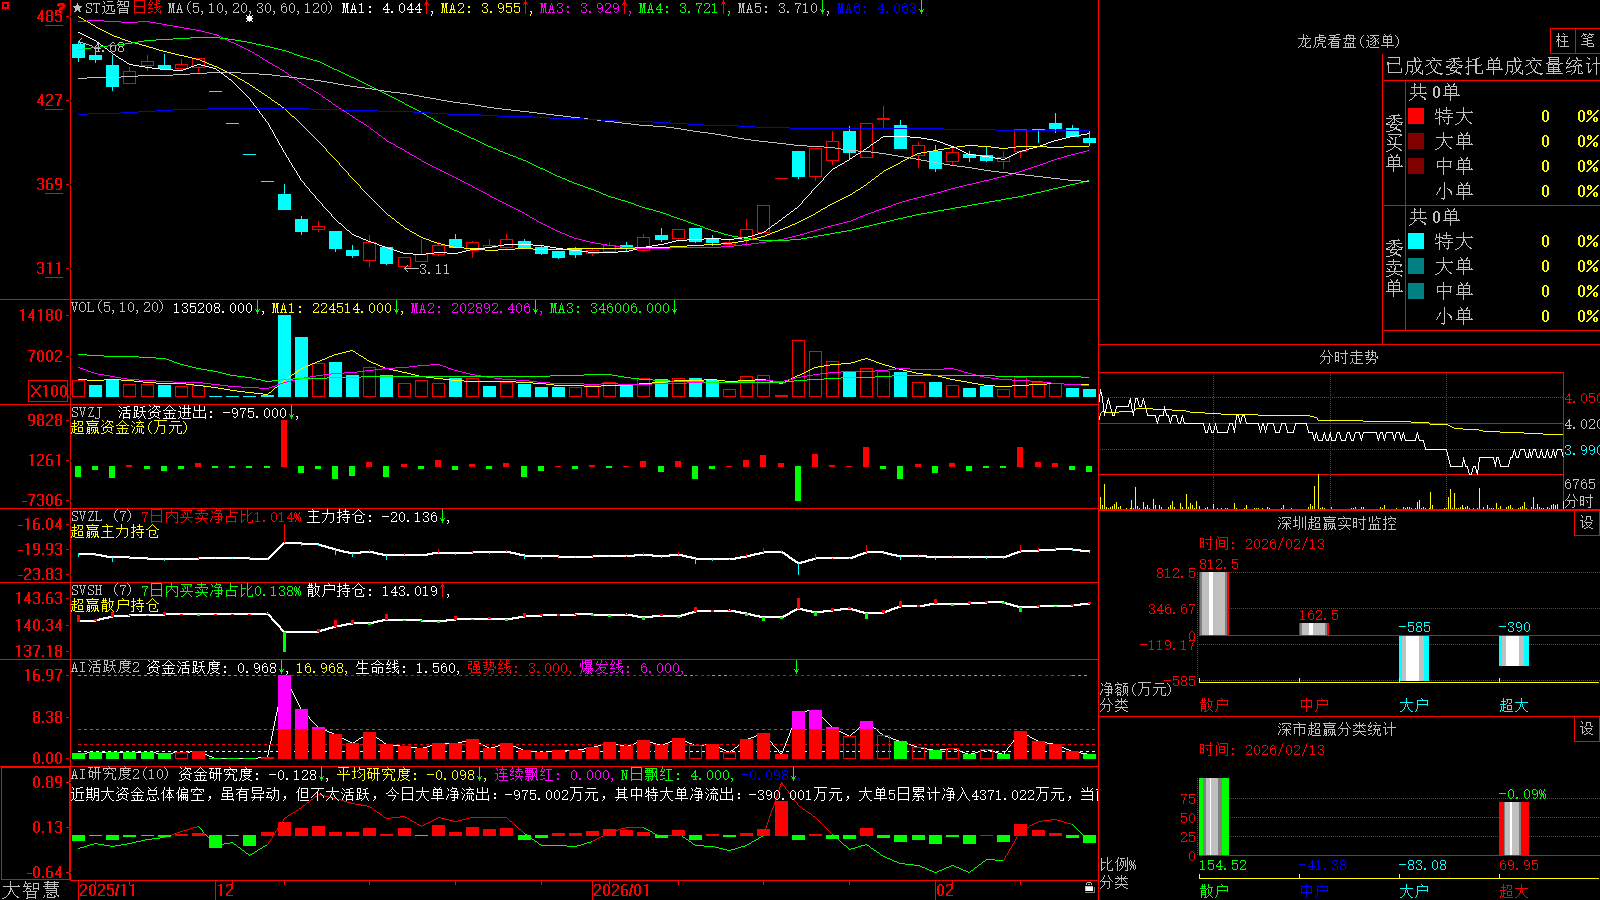Click the 委卖单 vertical label
The width and height of the screenshot is (1600, 900).
[x=1394, y=267]
